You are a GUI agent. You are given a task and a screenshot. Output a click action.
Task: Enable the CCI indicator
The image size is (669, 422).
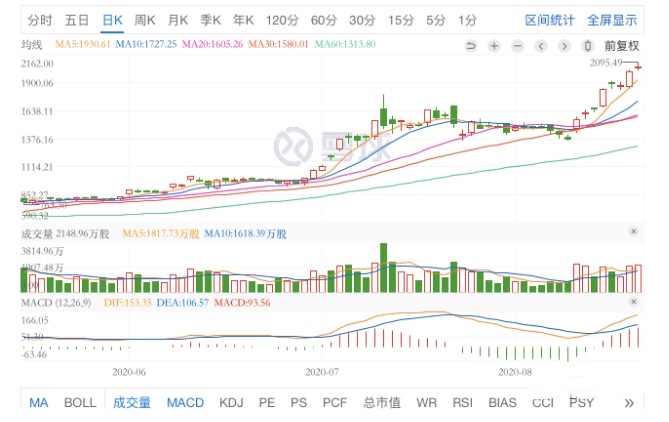[542, 403]
